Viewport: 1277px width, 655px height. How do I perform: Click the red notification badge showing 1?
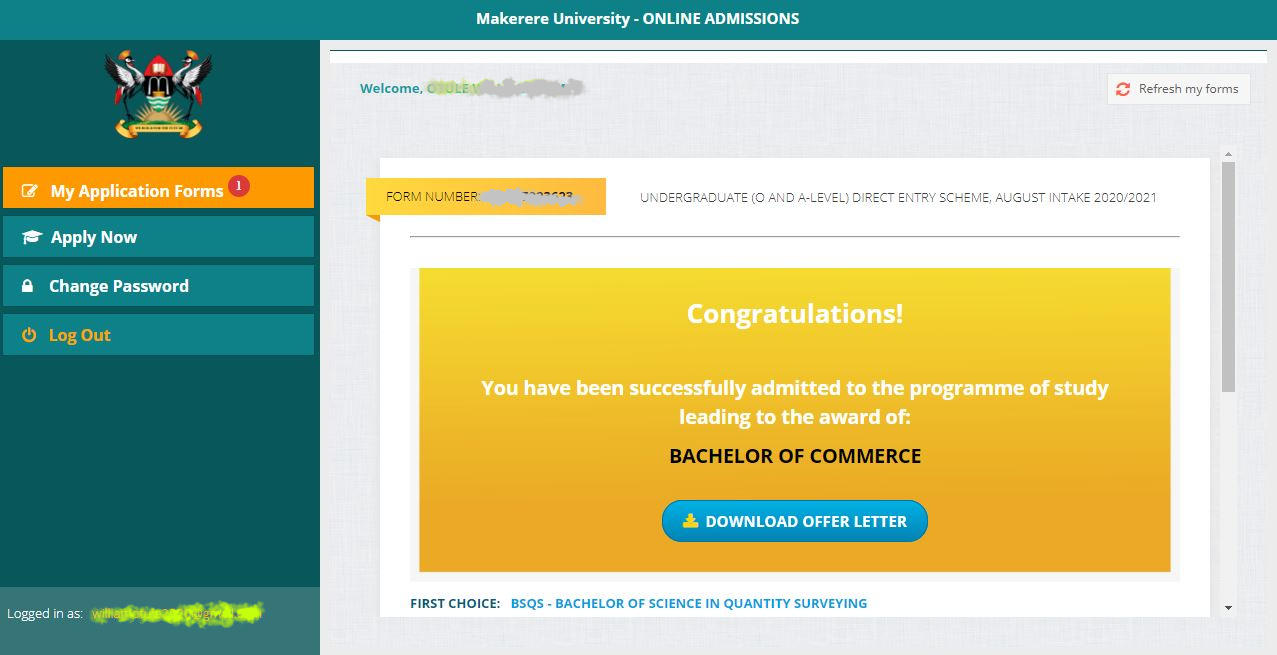tap(238, 185)
